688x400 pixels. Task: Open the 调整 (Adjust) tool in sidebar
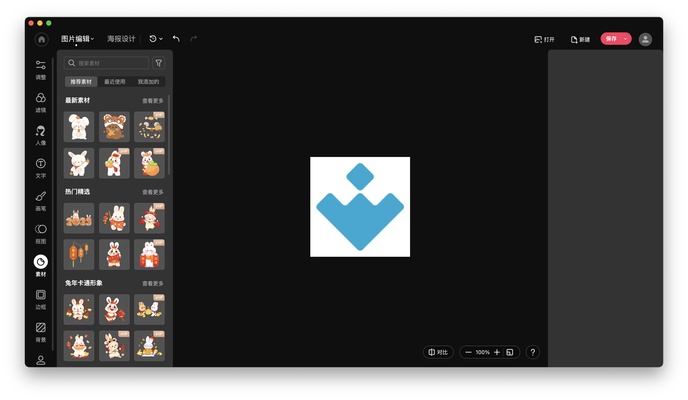41,69
